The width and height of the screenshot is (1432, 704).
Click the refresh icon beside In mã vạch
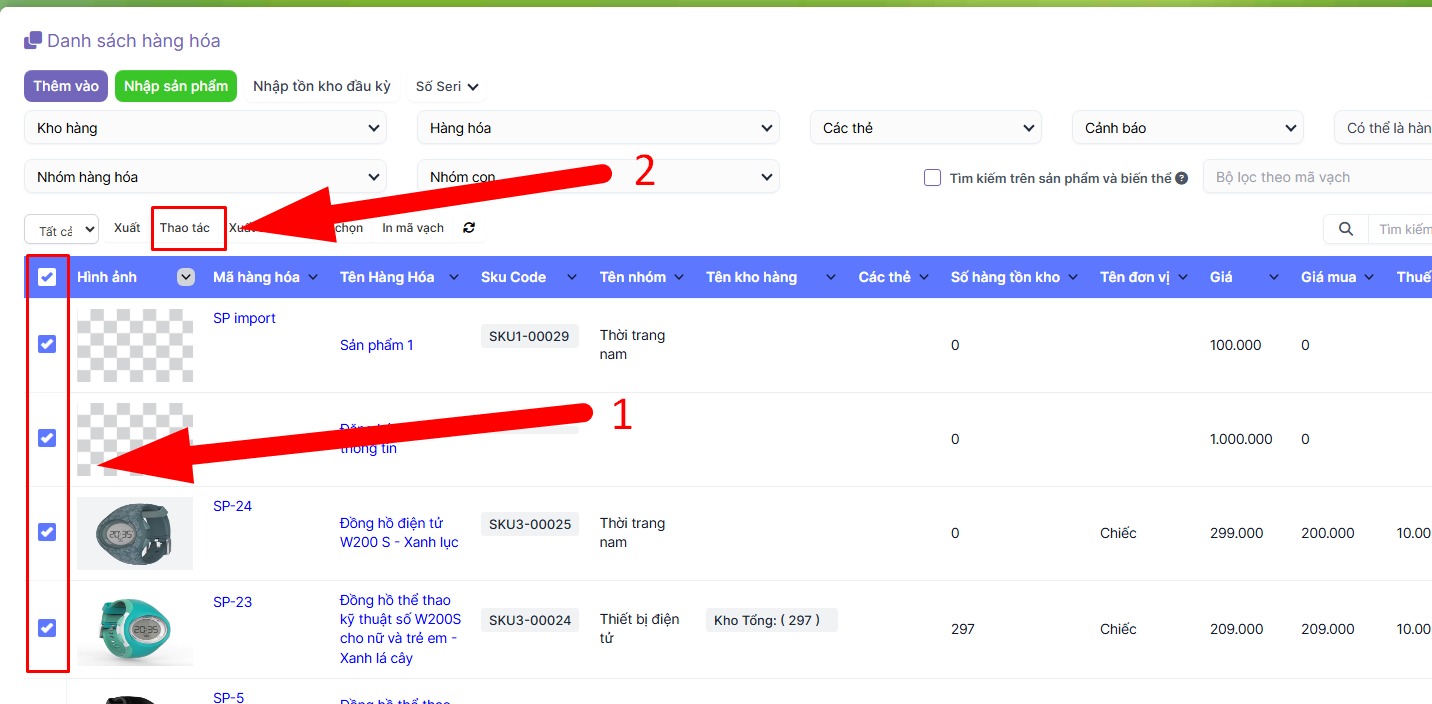(x=469, y=228)
